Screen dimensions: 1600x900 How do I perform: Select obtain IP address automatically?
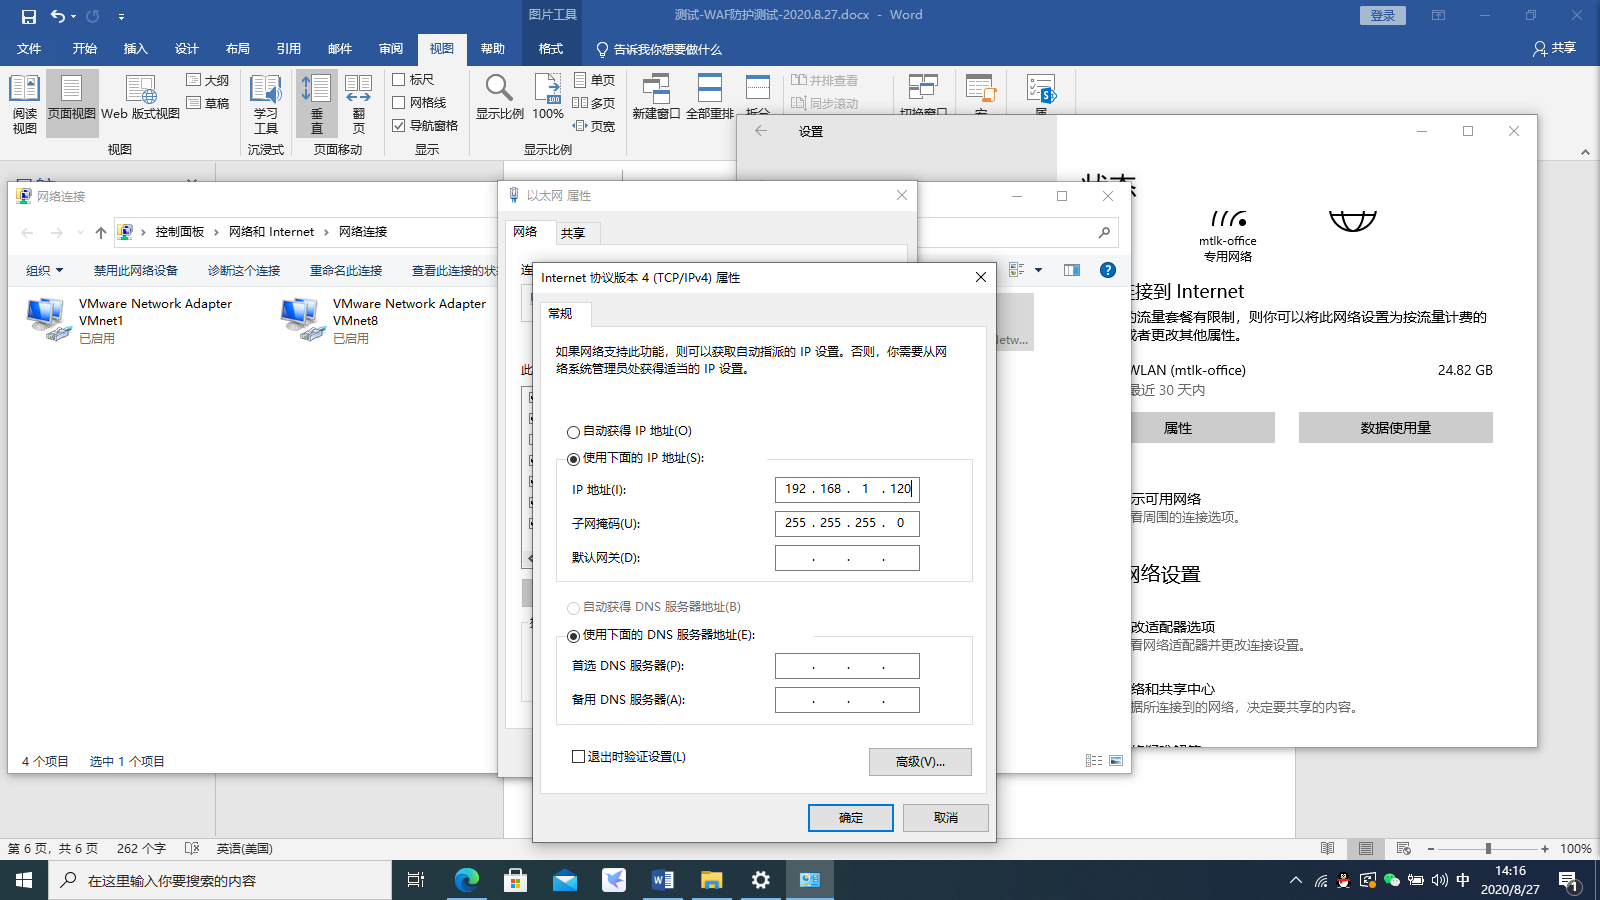pyautogui.click(x=573, y=432)
